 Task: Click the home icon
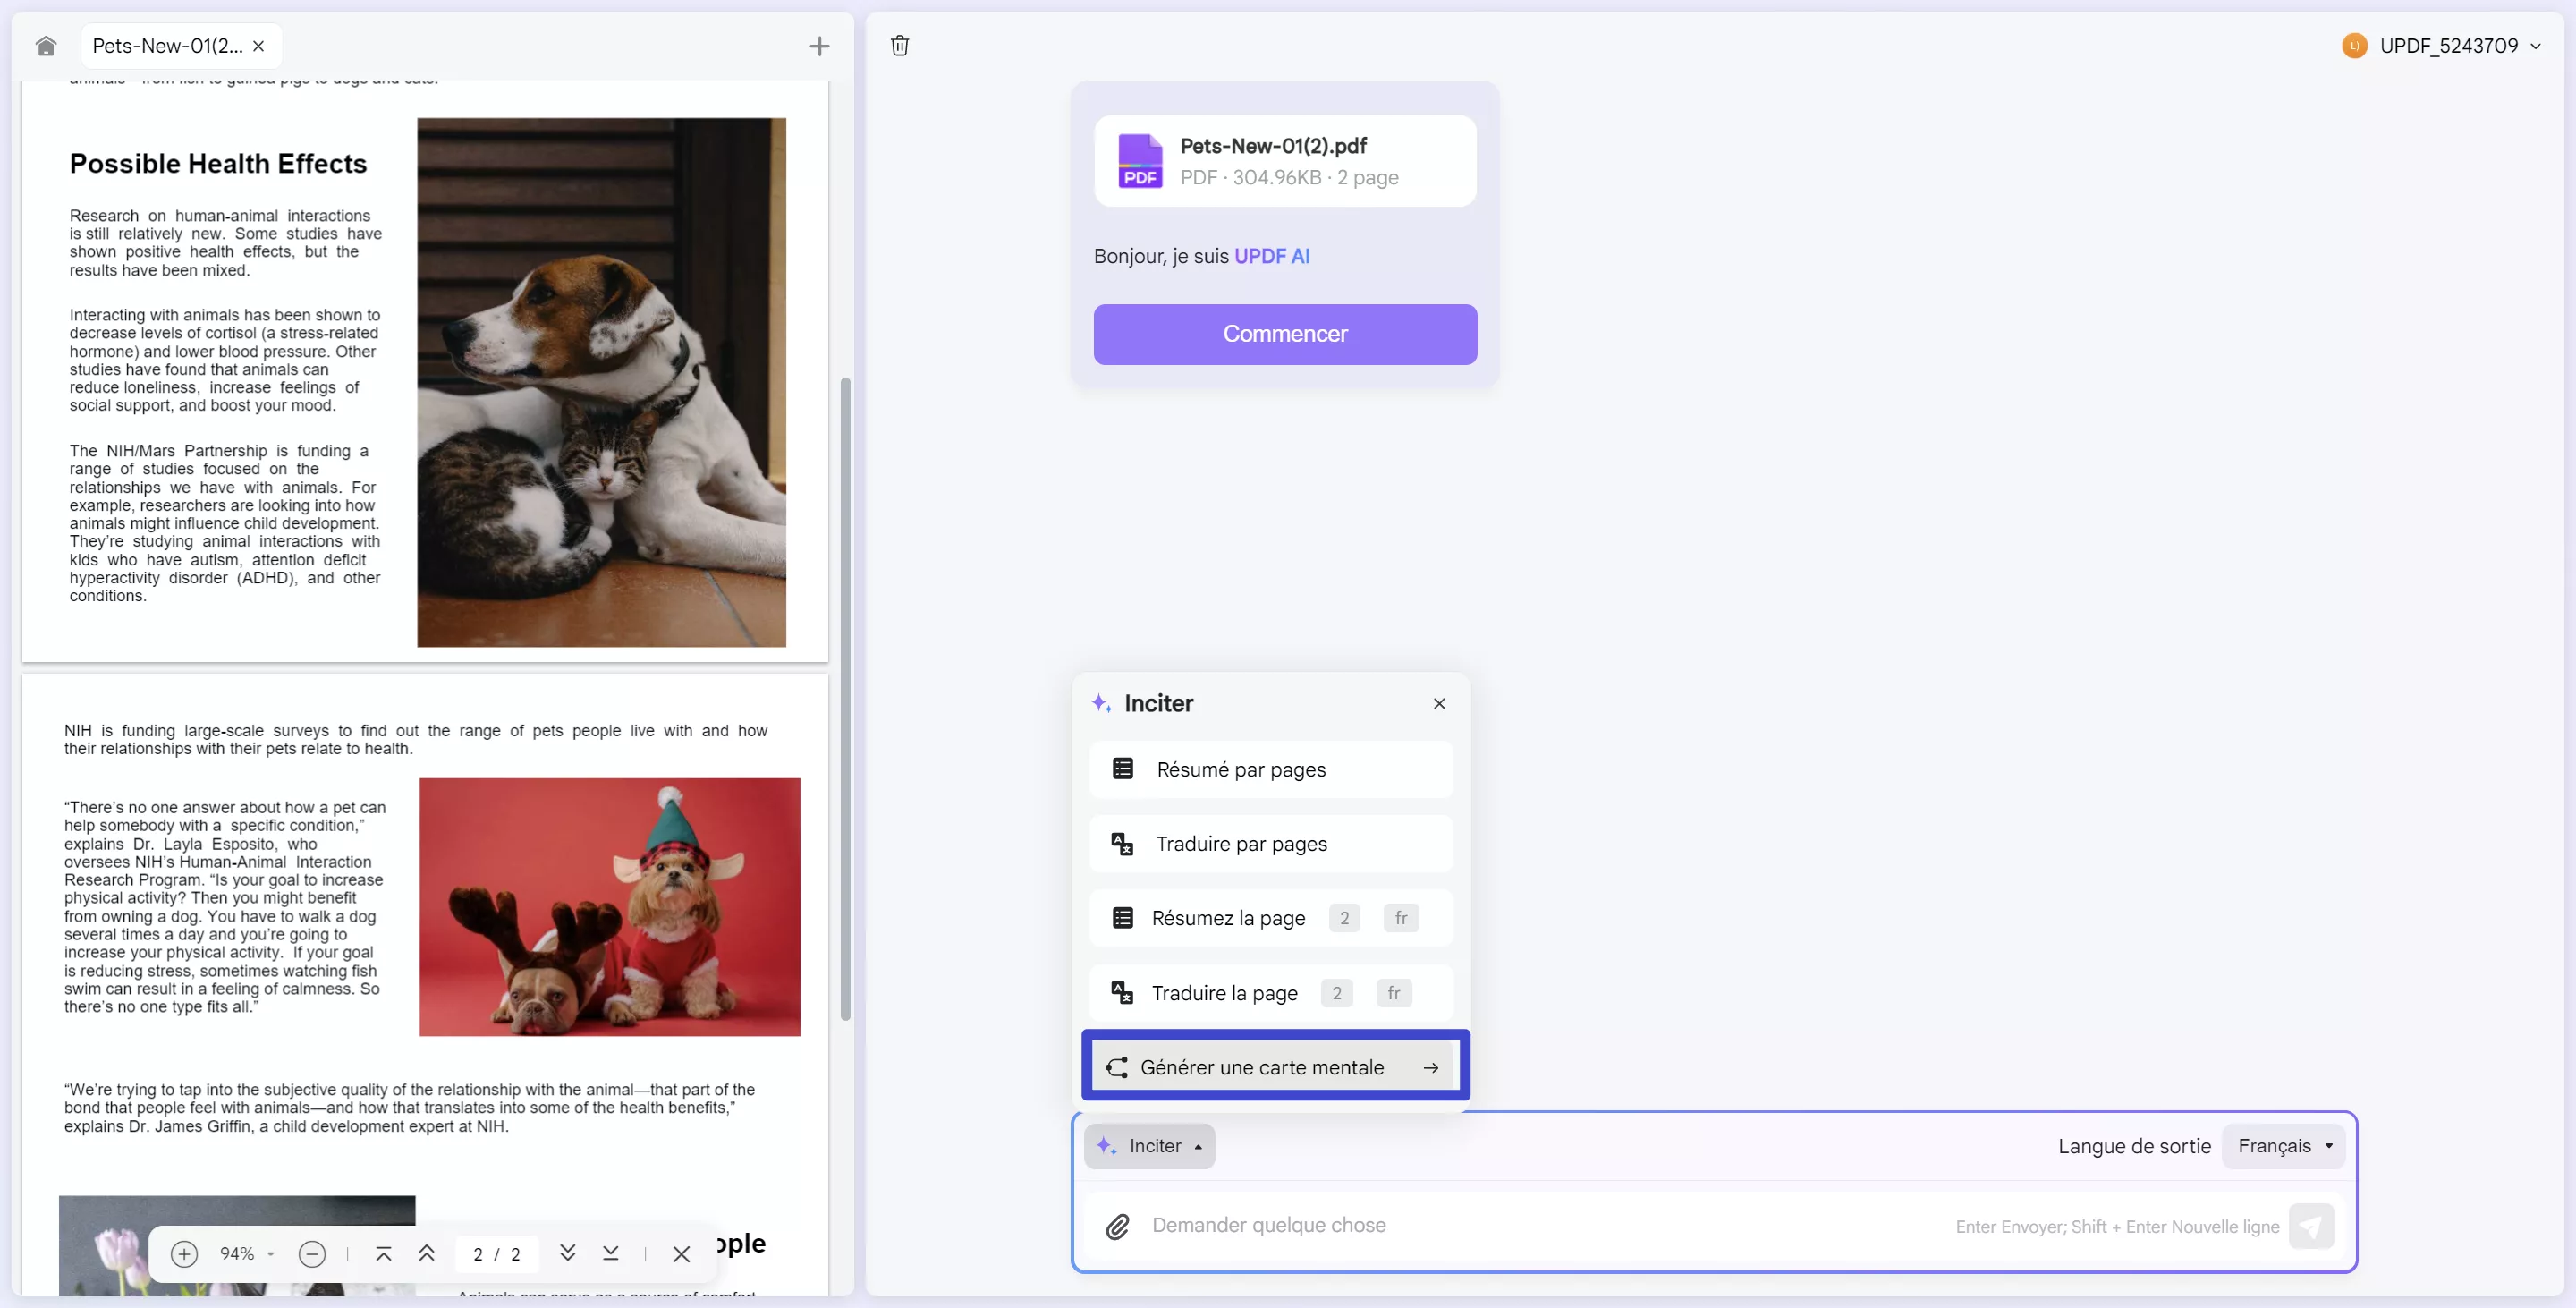46,45
